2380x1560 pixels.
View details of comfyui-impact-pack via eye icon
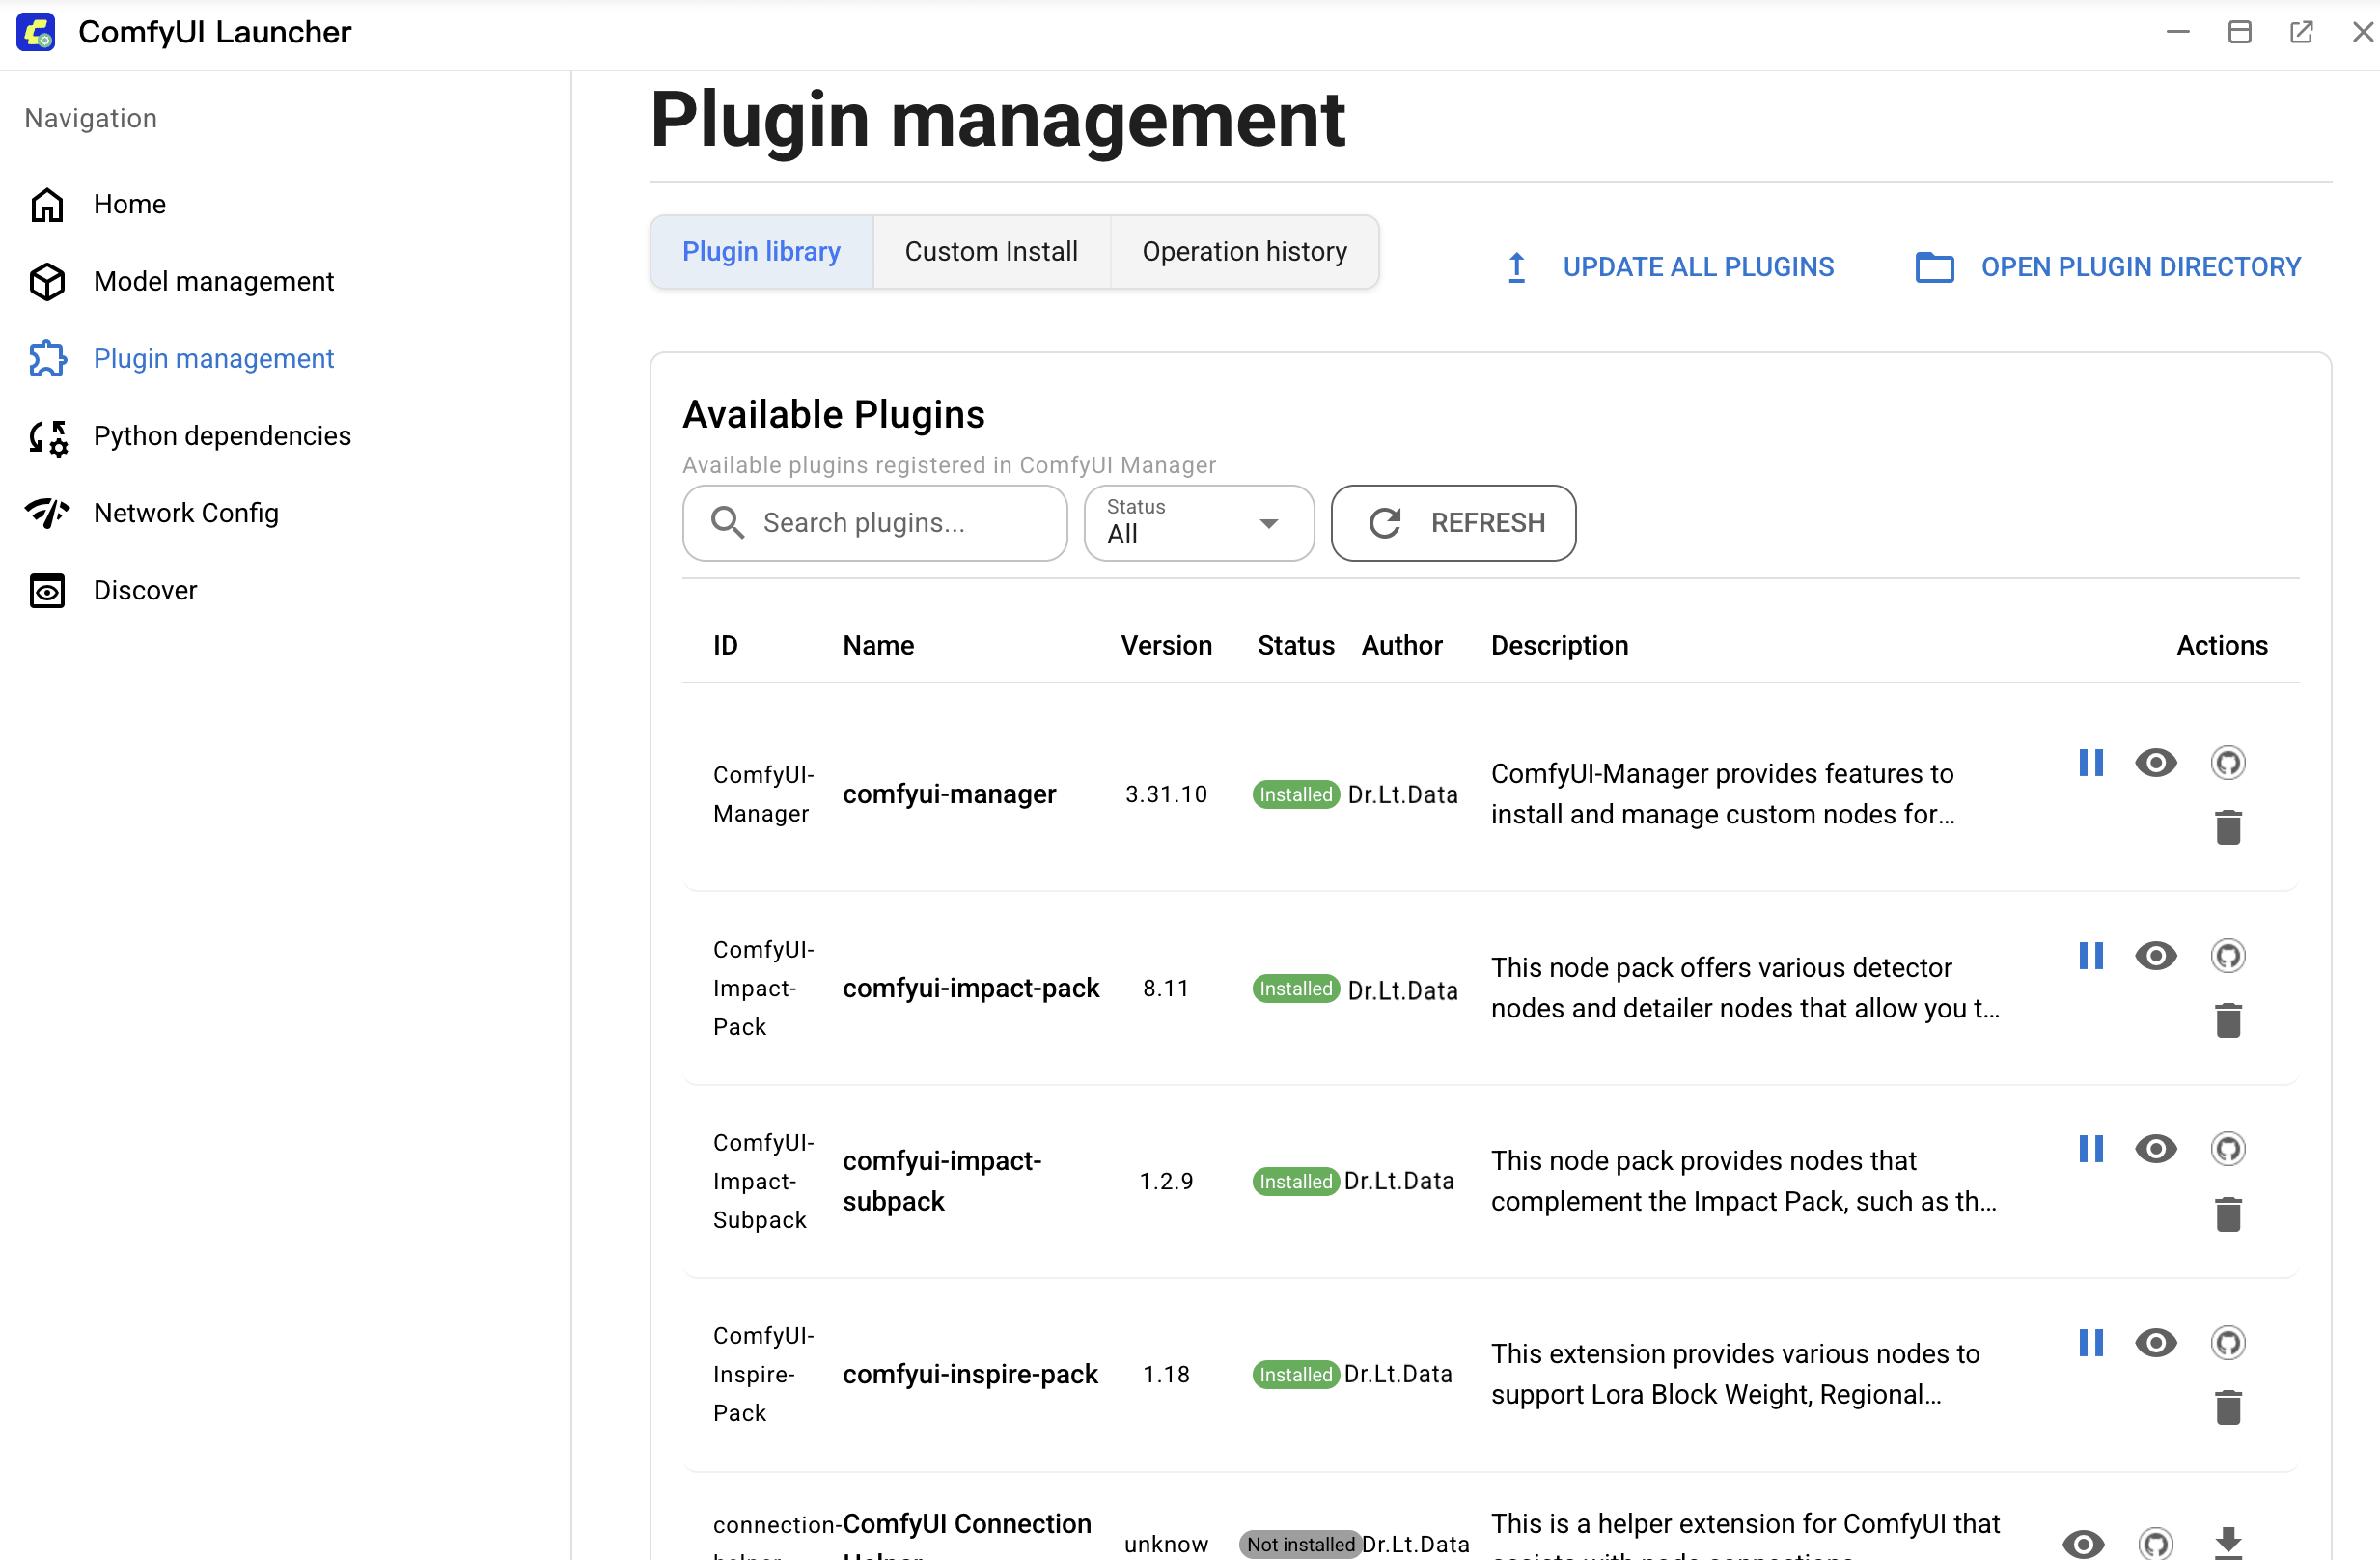point(2155,956)
